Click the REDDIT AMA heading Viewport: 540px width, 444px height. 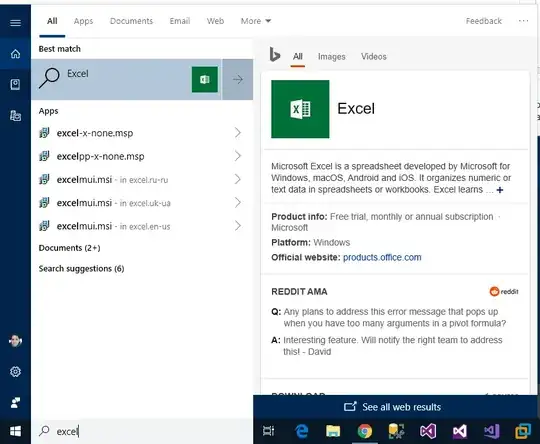299,291
